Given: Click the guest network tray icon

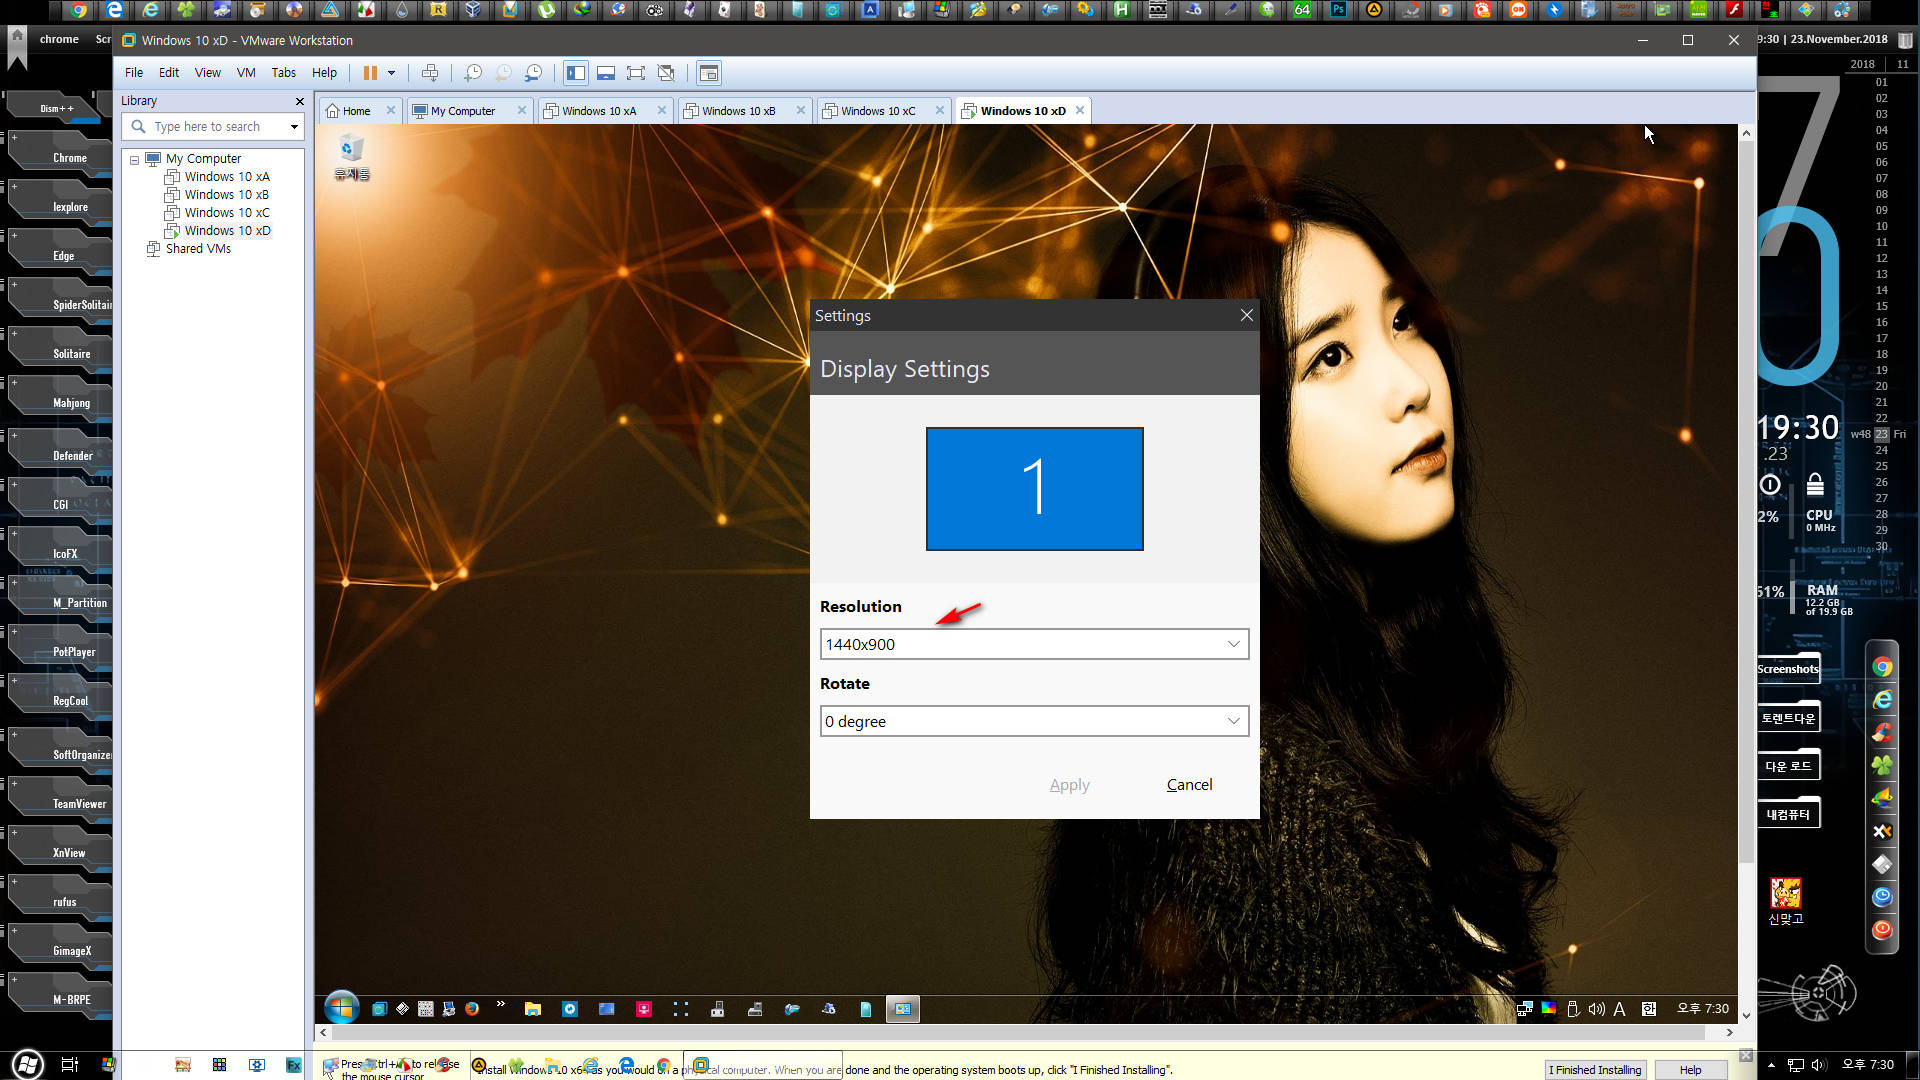Looking at the screenshot, I should coord(1524,1009).
